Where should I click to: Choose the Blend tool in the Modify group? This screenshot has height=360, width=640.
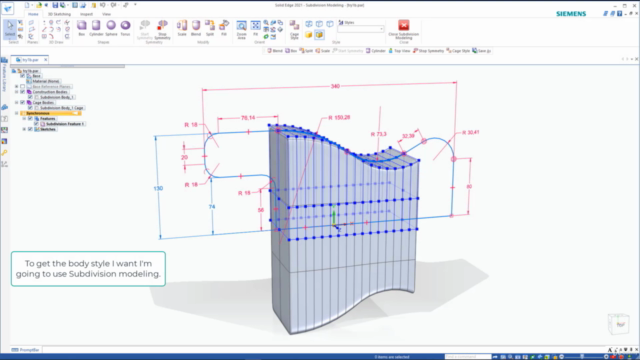pos(196,28)
